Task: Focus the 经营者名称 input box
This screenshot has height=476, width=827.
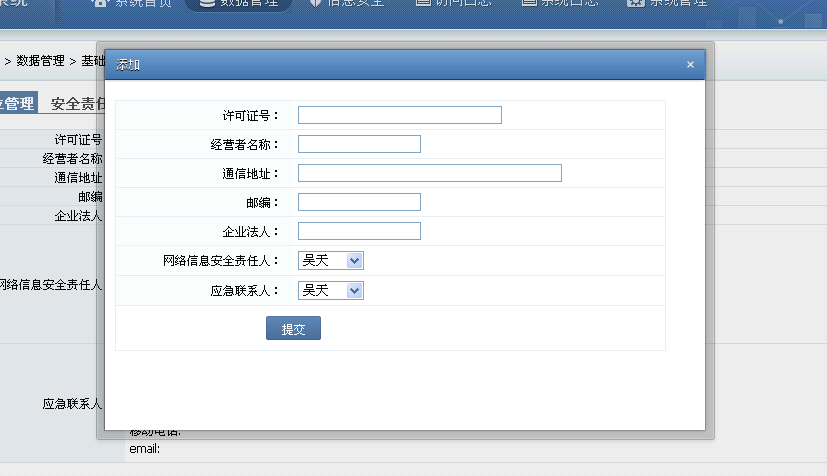Action: point(359,144)
